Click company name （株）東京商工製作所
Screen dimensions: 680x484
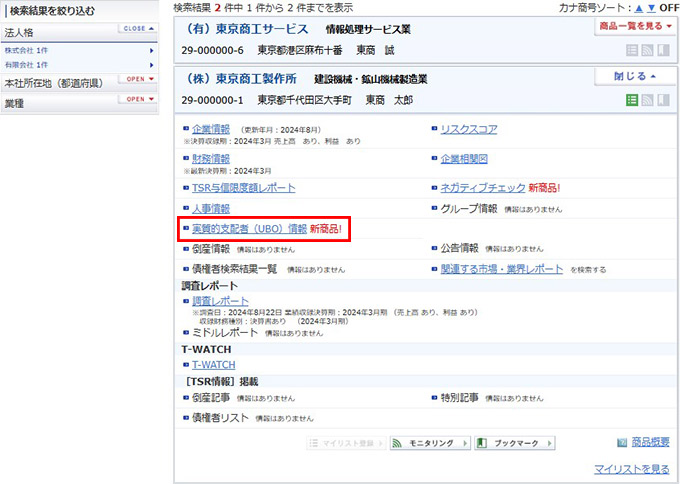tap(241, 78)
